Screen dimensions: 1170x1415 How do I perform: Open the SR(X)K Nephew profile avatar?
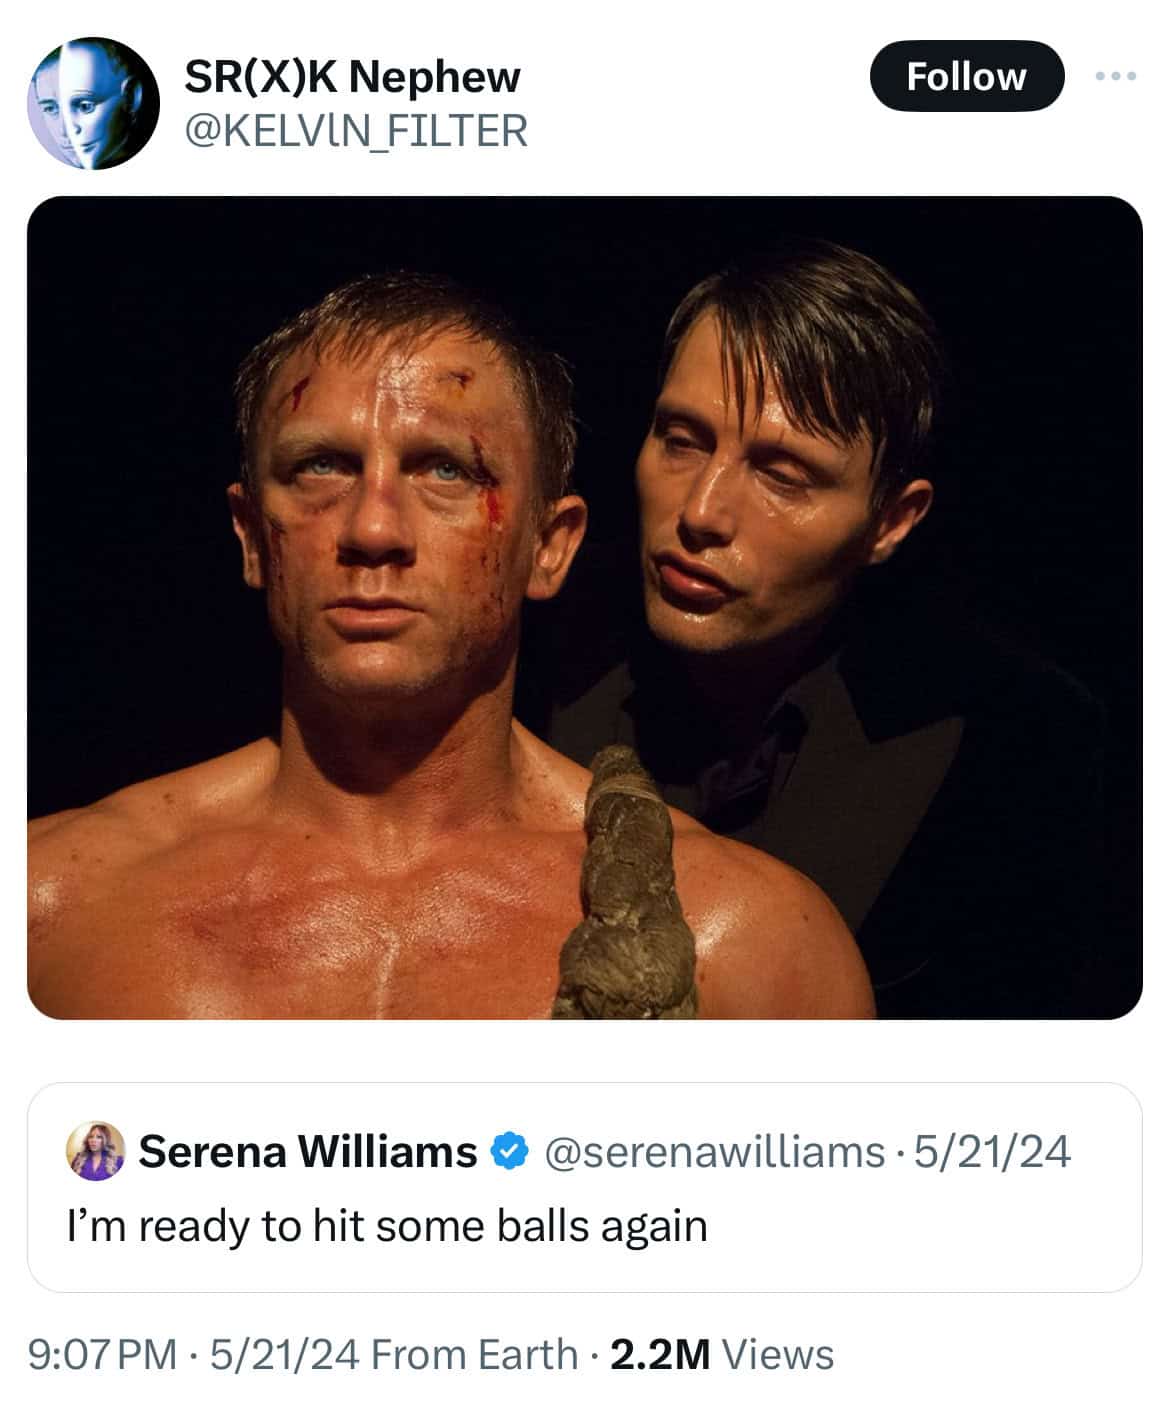[93, 103]
